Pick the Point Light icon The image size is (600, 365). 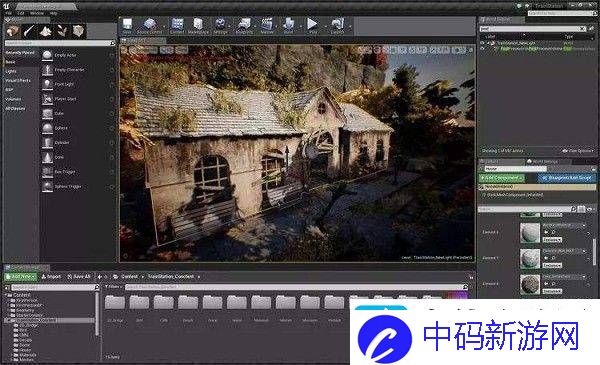click(47, 84)
